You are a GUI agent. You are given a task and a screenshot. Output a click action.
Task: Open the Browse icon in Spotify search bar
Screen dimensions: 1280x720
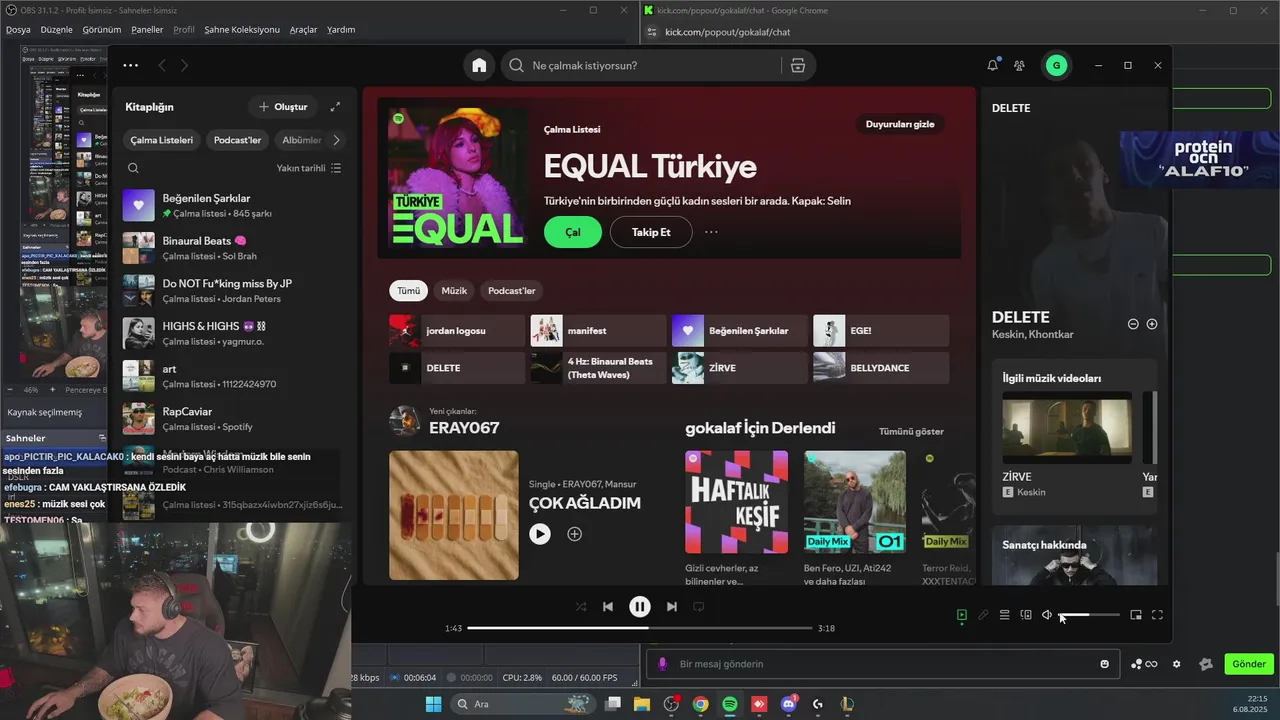797,65
